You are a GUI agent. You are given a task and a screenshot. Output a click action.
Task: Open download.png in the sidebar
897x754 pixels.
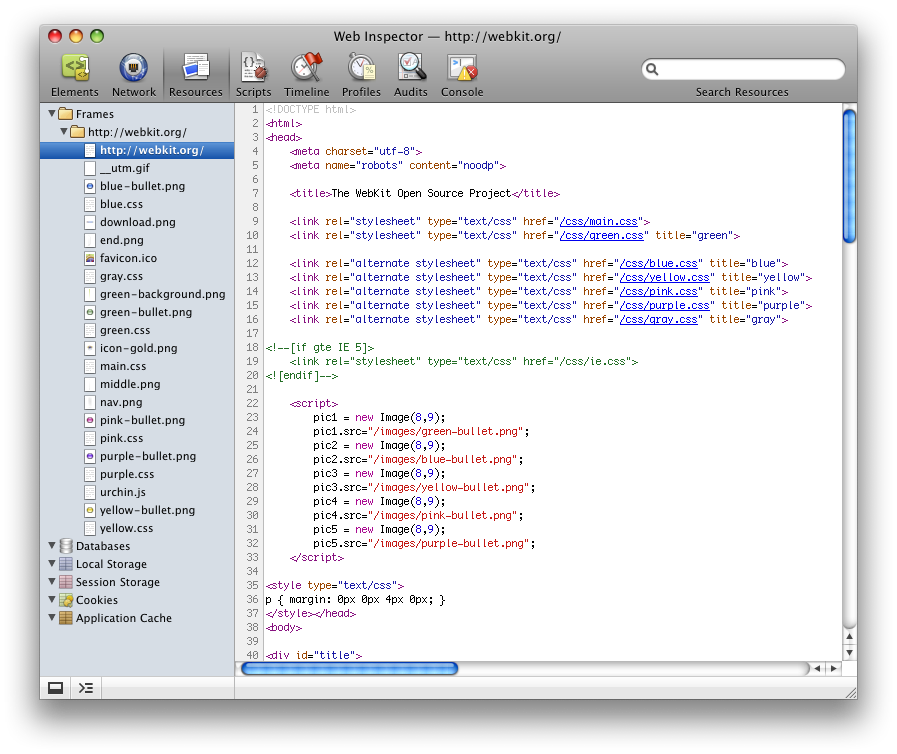coord(137,222)
